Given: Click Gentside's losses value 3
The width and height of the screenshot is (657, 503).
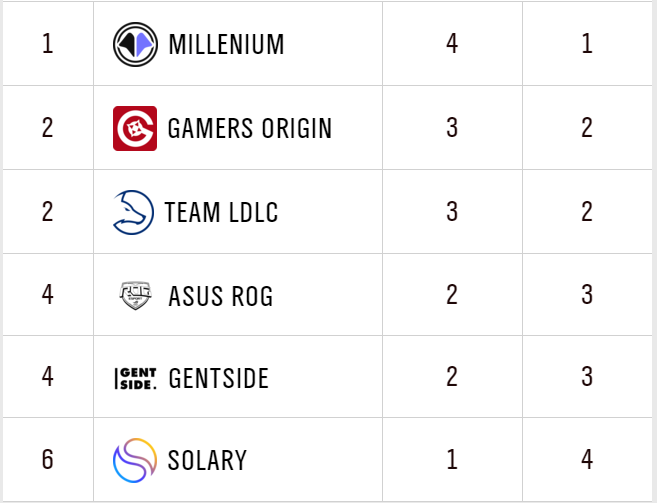Looking at the screenshot, I should (x=587, y=379).
